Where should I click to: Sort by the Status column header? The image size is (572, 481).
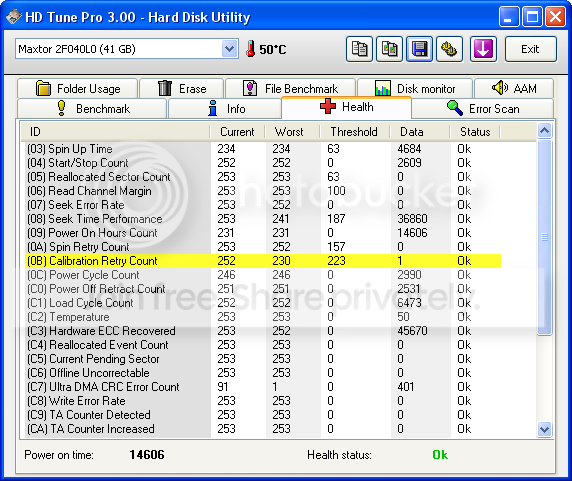pos(475,132)
